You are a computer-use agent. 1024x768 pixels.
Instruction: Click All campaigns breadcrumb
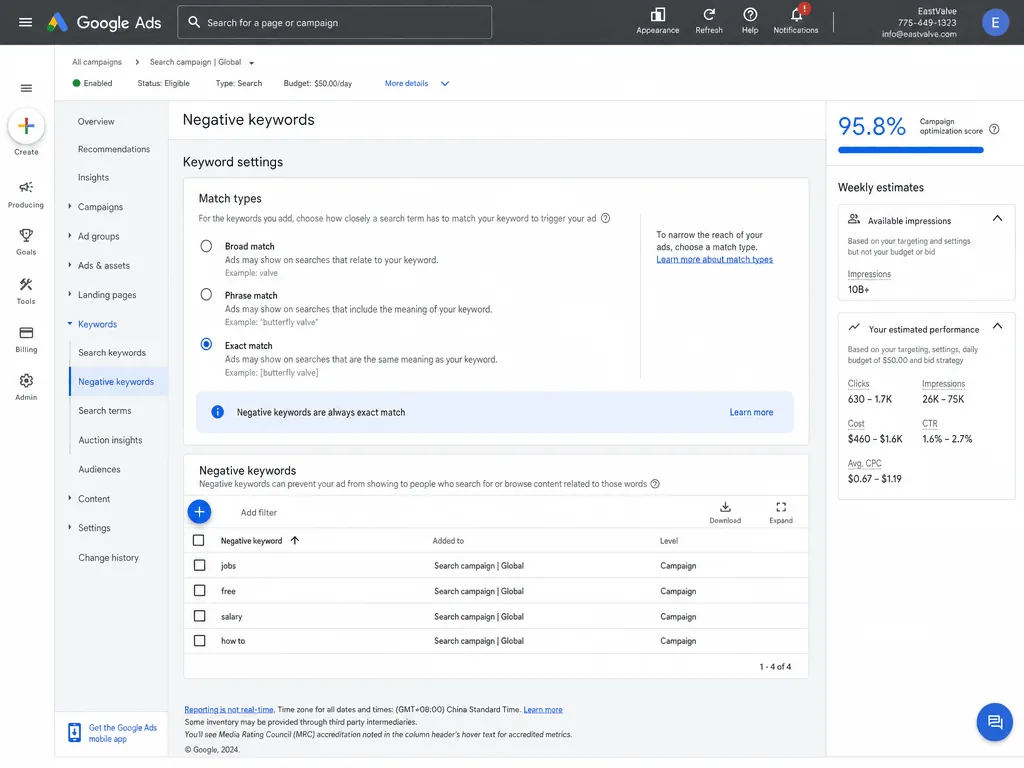pos(97,62)
